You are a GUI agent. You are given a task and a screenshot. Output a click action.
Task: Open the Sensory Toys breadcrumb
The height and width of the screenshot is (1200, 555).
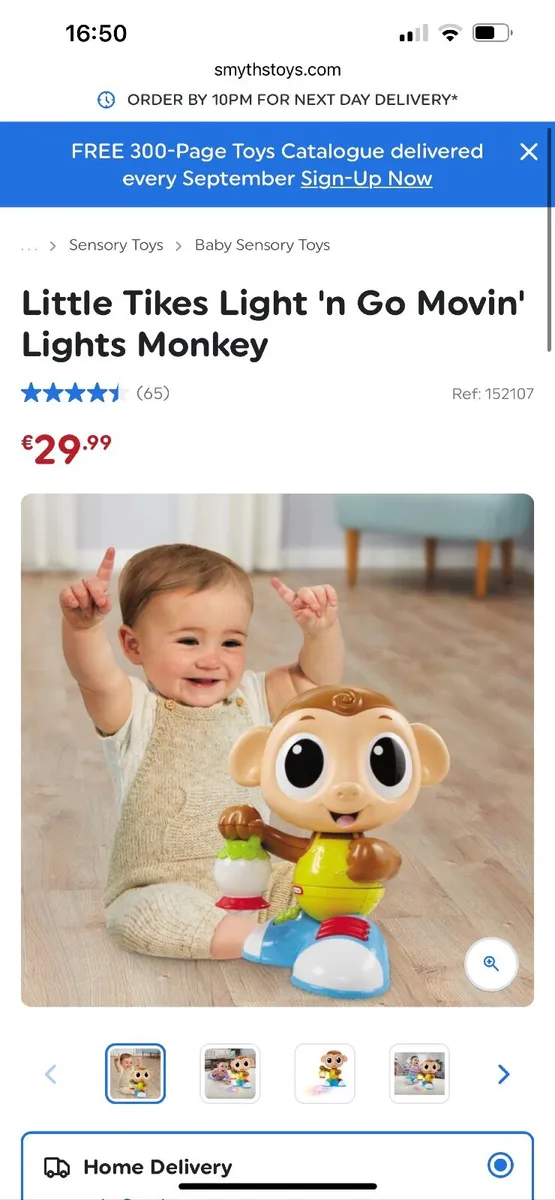[x=116, y=245]
